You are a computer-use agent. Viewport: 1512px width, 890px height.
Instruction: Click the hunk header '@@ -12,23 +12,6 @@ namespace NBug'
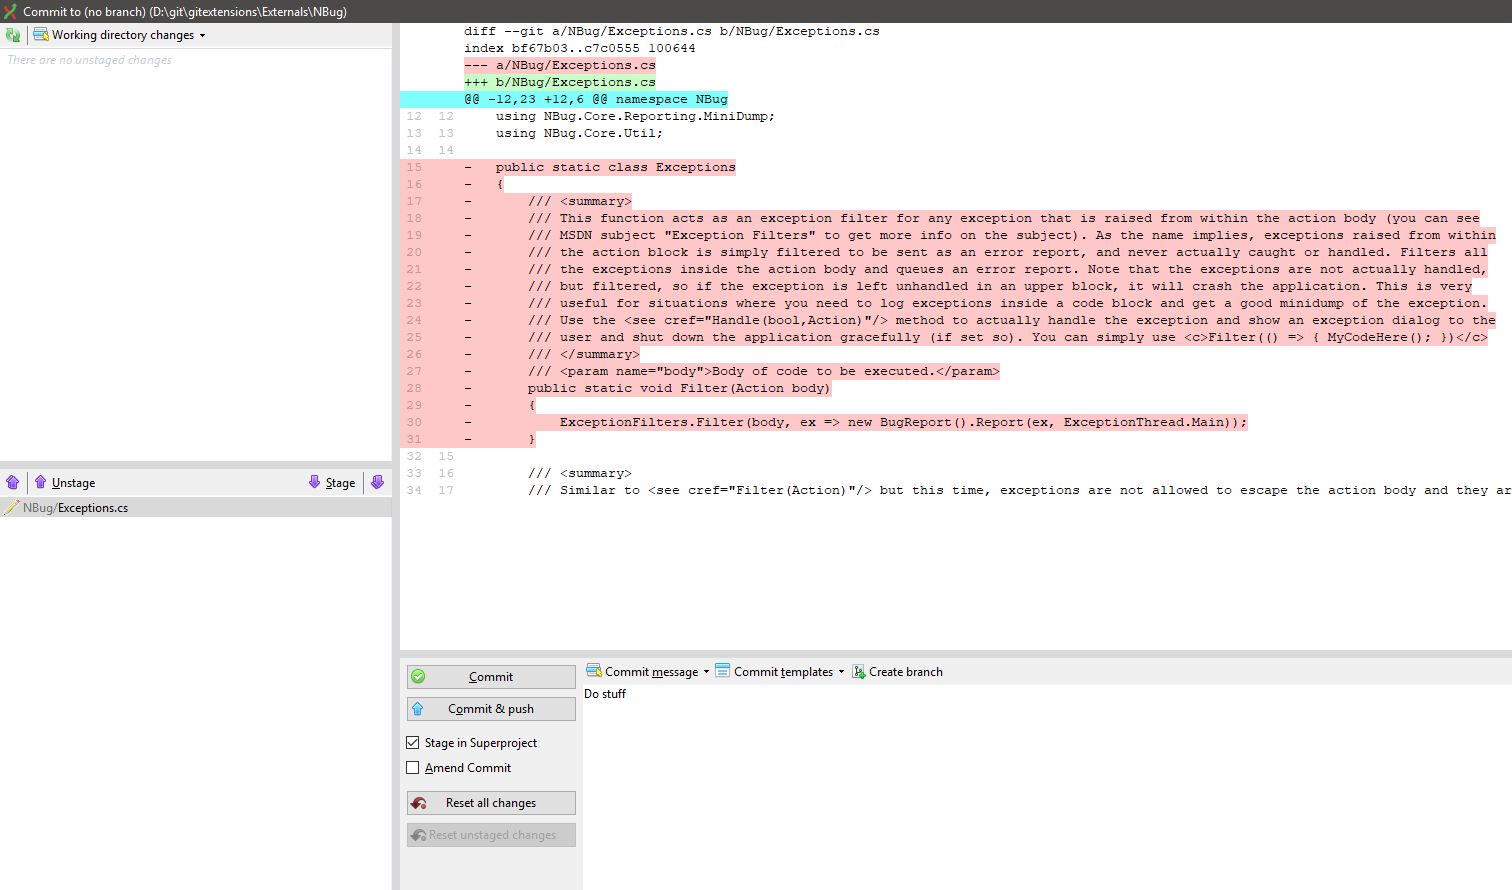click(x=596, y=99)
